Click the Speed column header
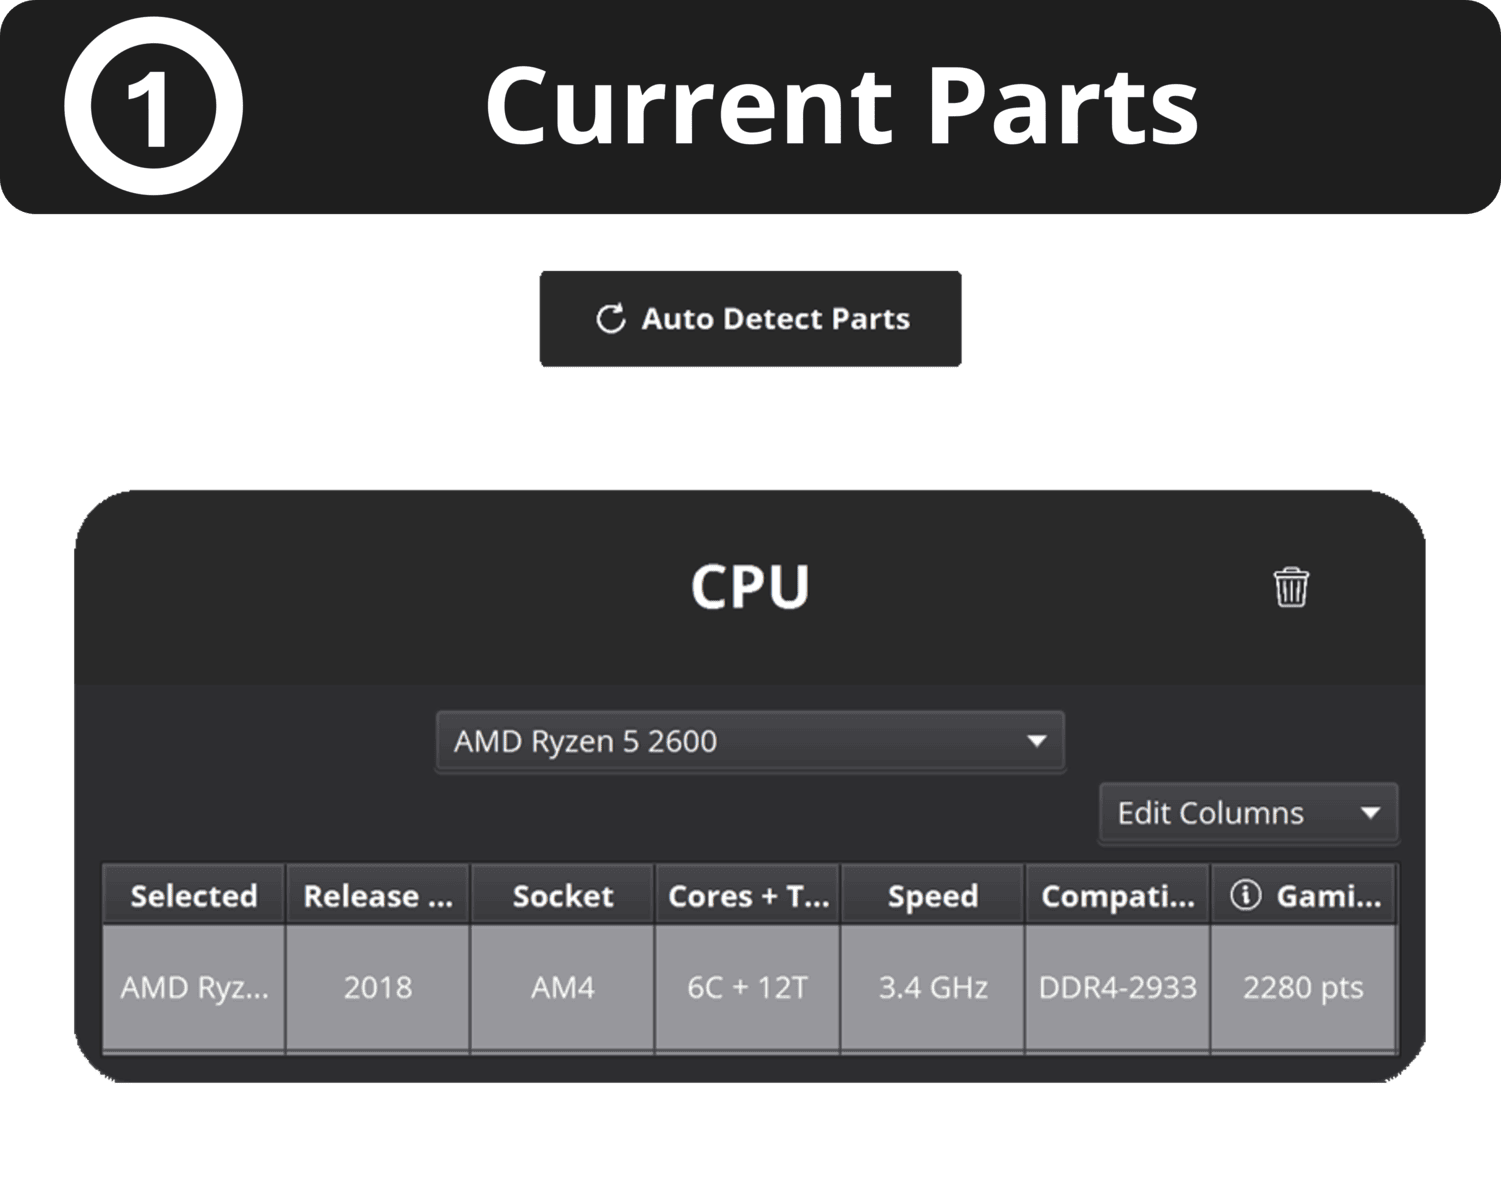The width and height of the screenshot is (1501, 1178). click(933, 895)
